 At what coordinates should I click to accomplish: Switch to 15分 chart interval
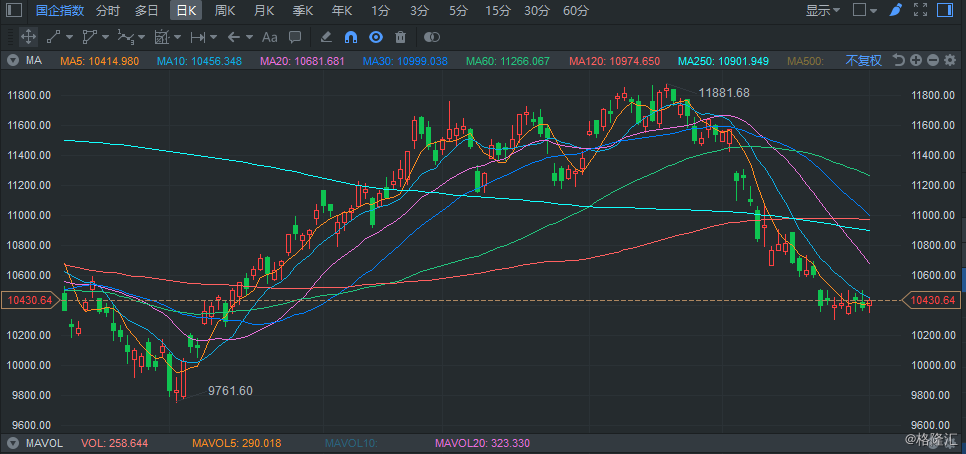pos(498,10)
